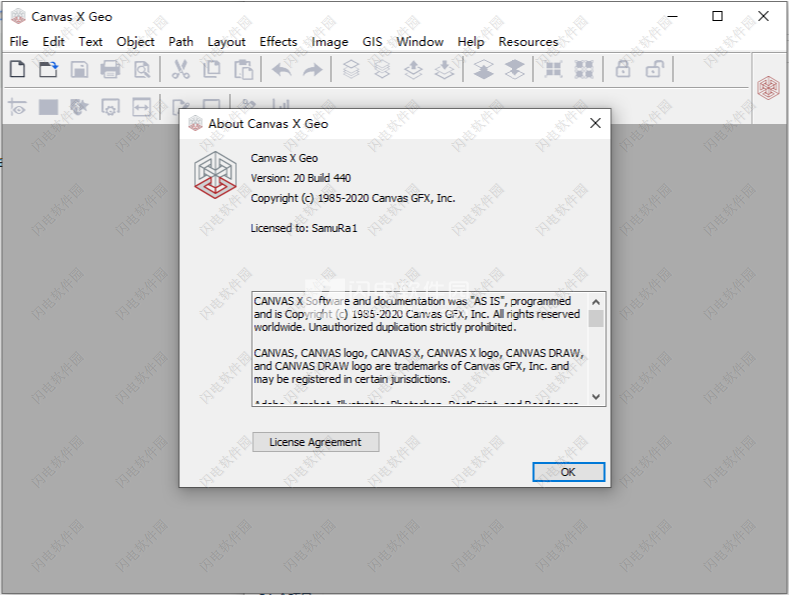Click the screen with gear icon
The image size is (789, 596).
(x=110, y=107)
